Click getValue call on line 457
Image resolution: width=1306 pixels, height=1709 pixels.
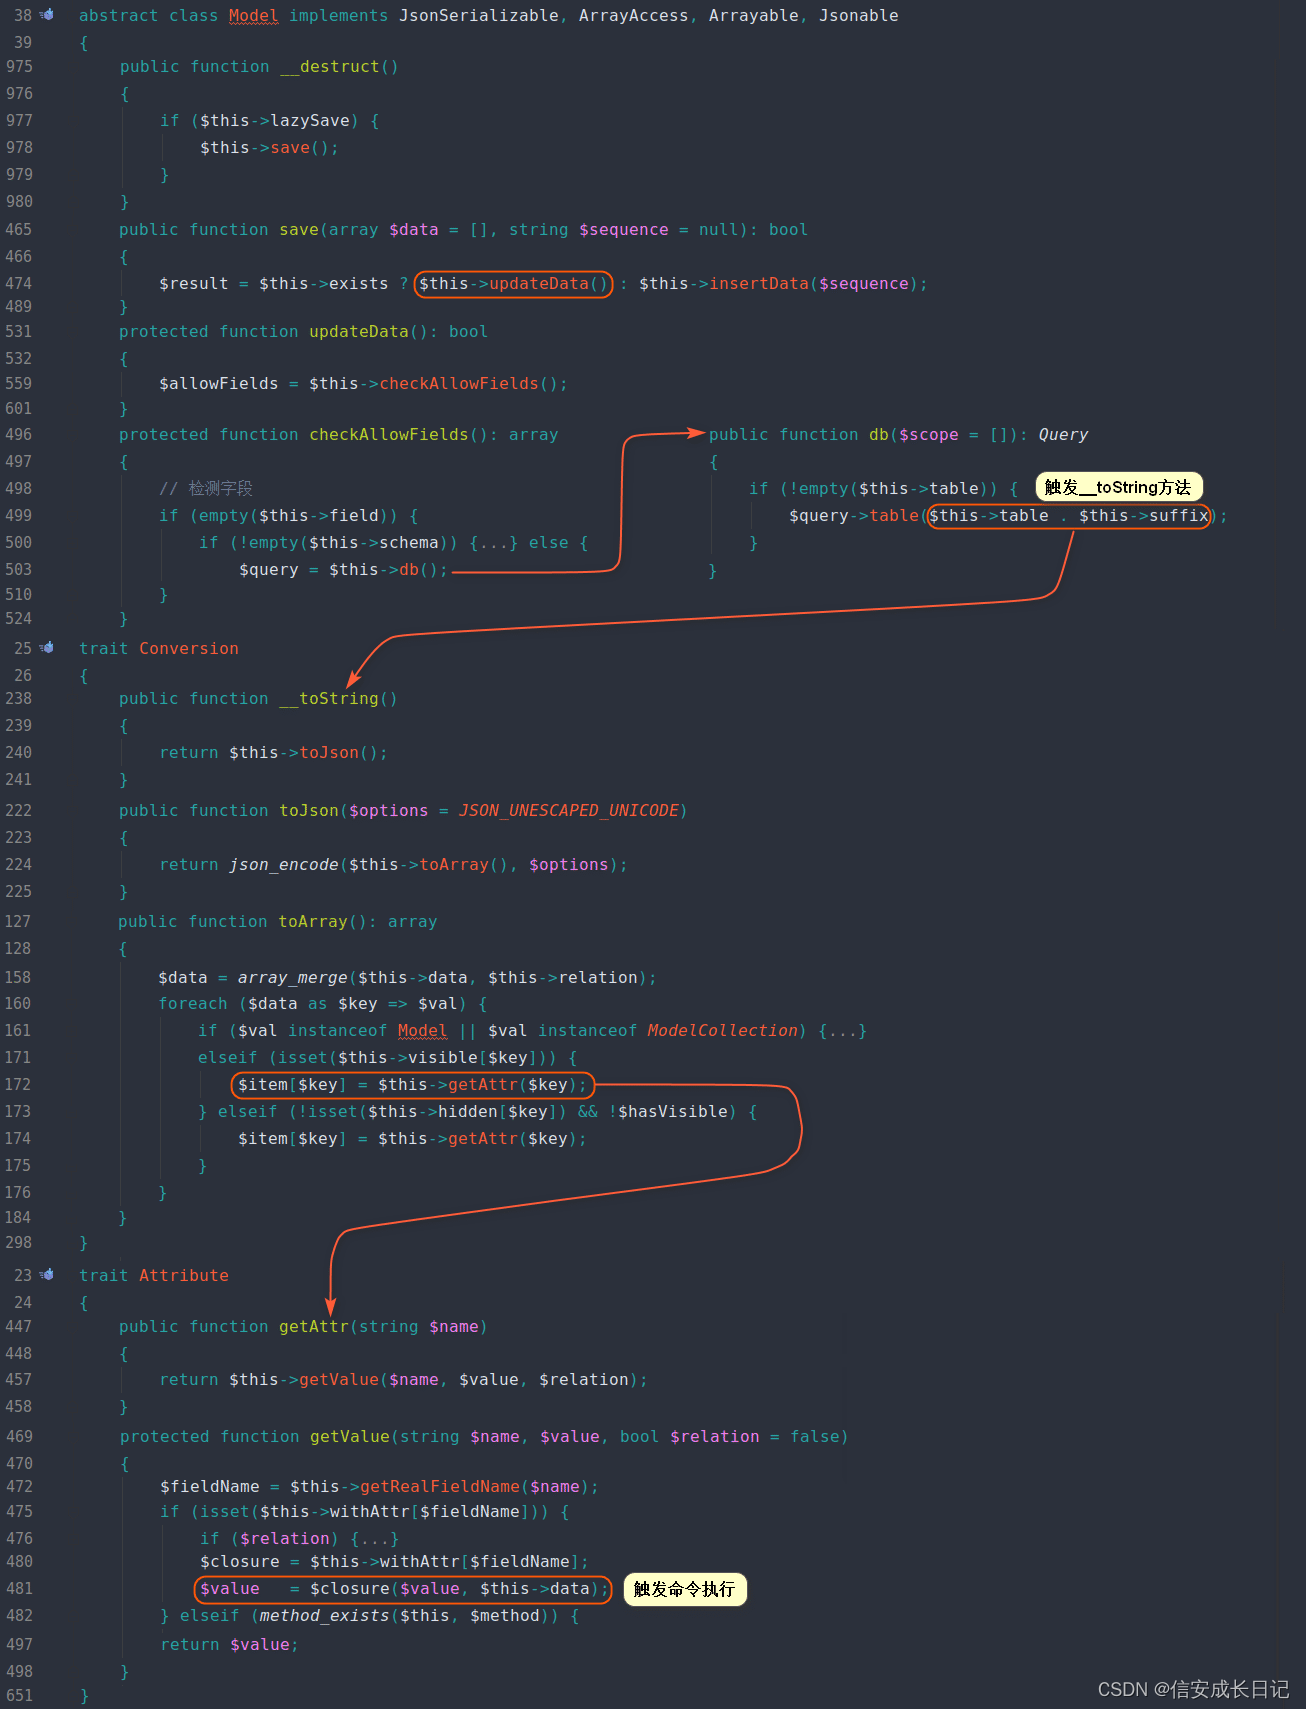(x=339, y=1380)
